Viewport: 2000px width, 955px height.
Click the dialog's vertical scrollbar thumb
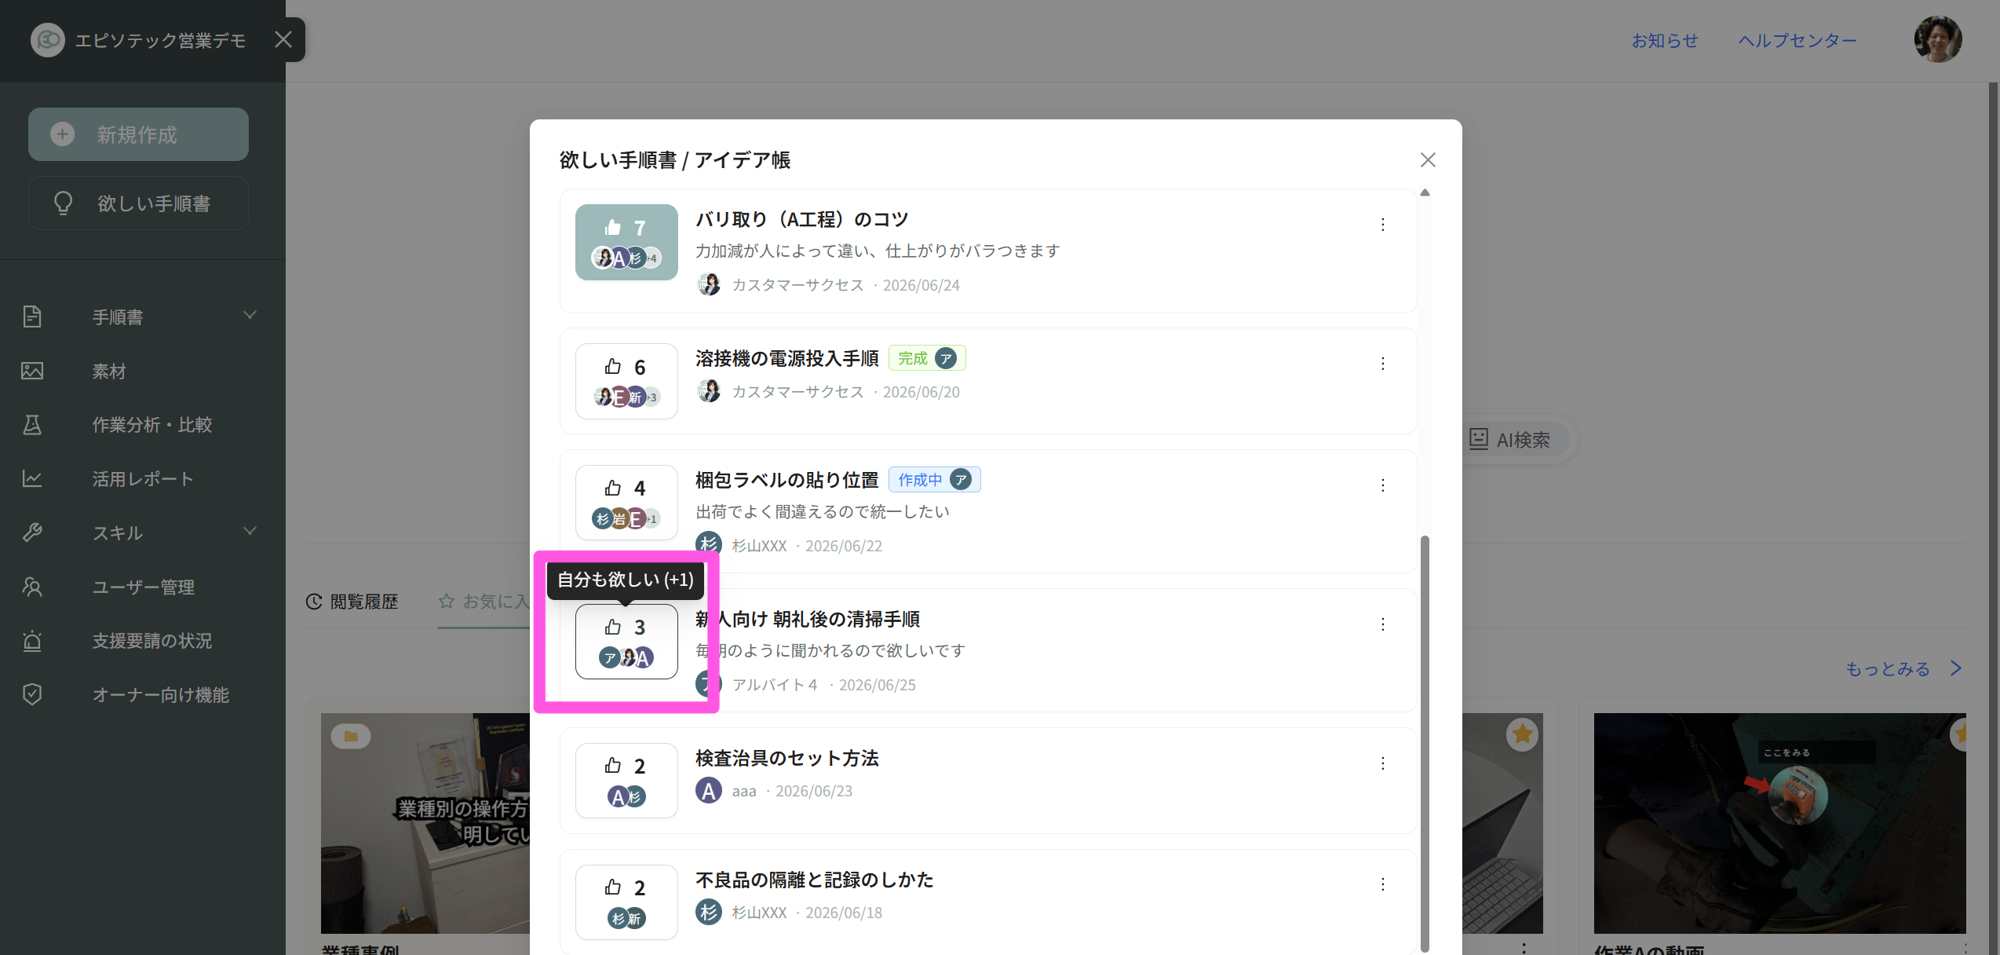click(1425, 744)
